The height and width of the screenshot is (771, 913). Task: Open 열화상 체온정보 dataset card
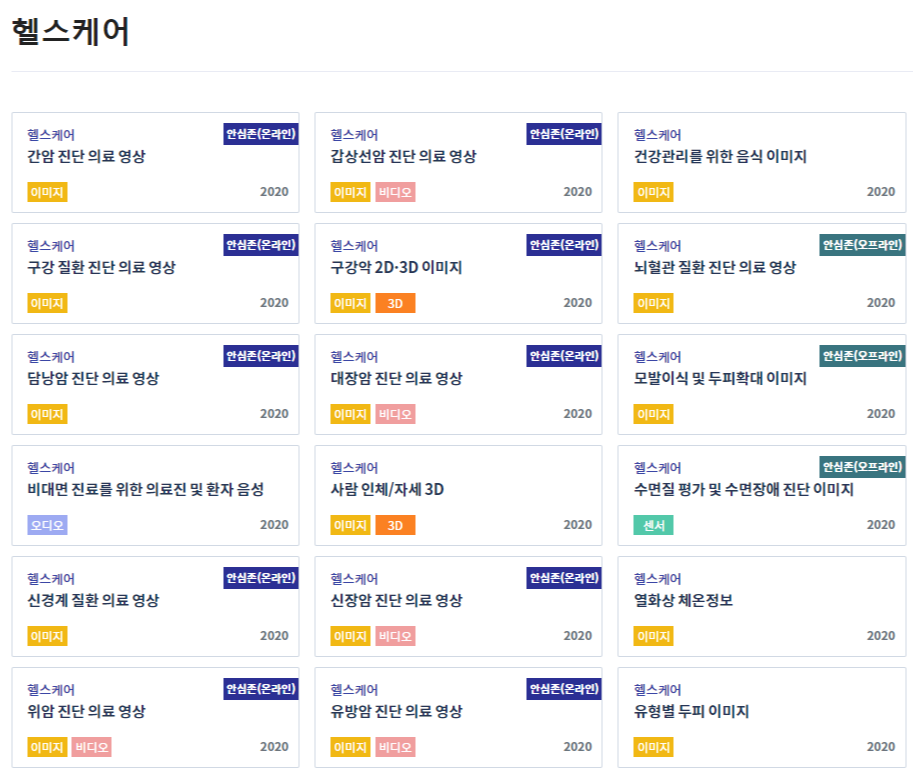click(x=762, y=607)
